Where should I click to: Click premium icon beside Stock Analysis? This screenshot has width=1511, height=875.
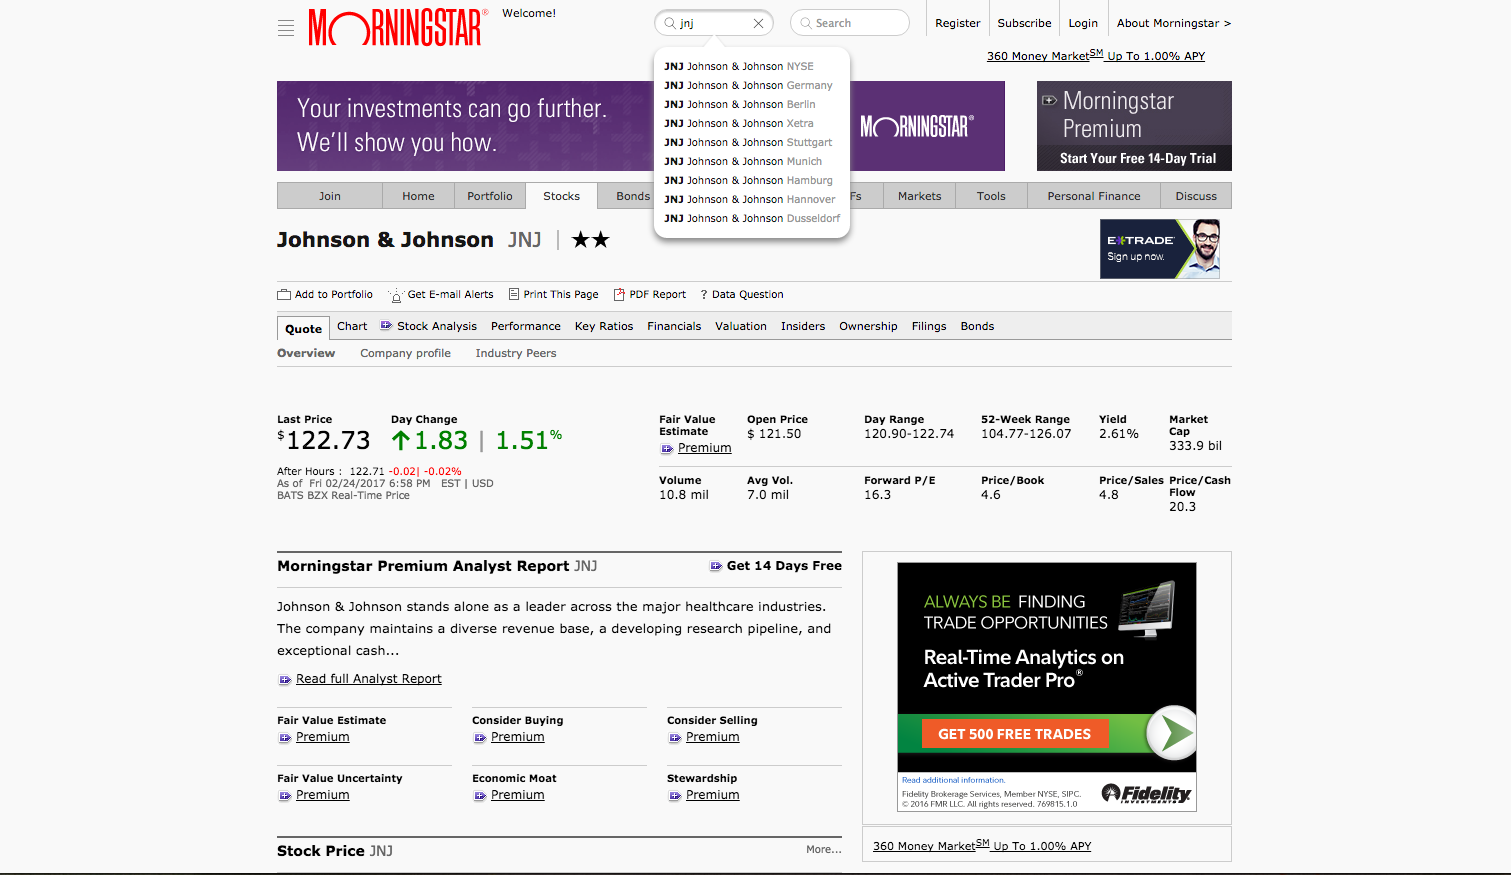coord(386,326)
